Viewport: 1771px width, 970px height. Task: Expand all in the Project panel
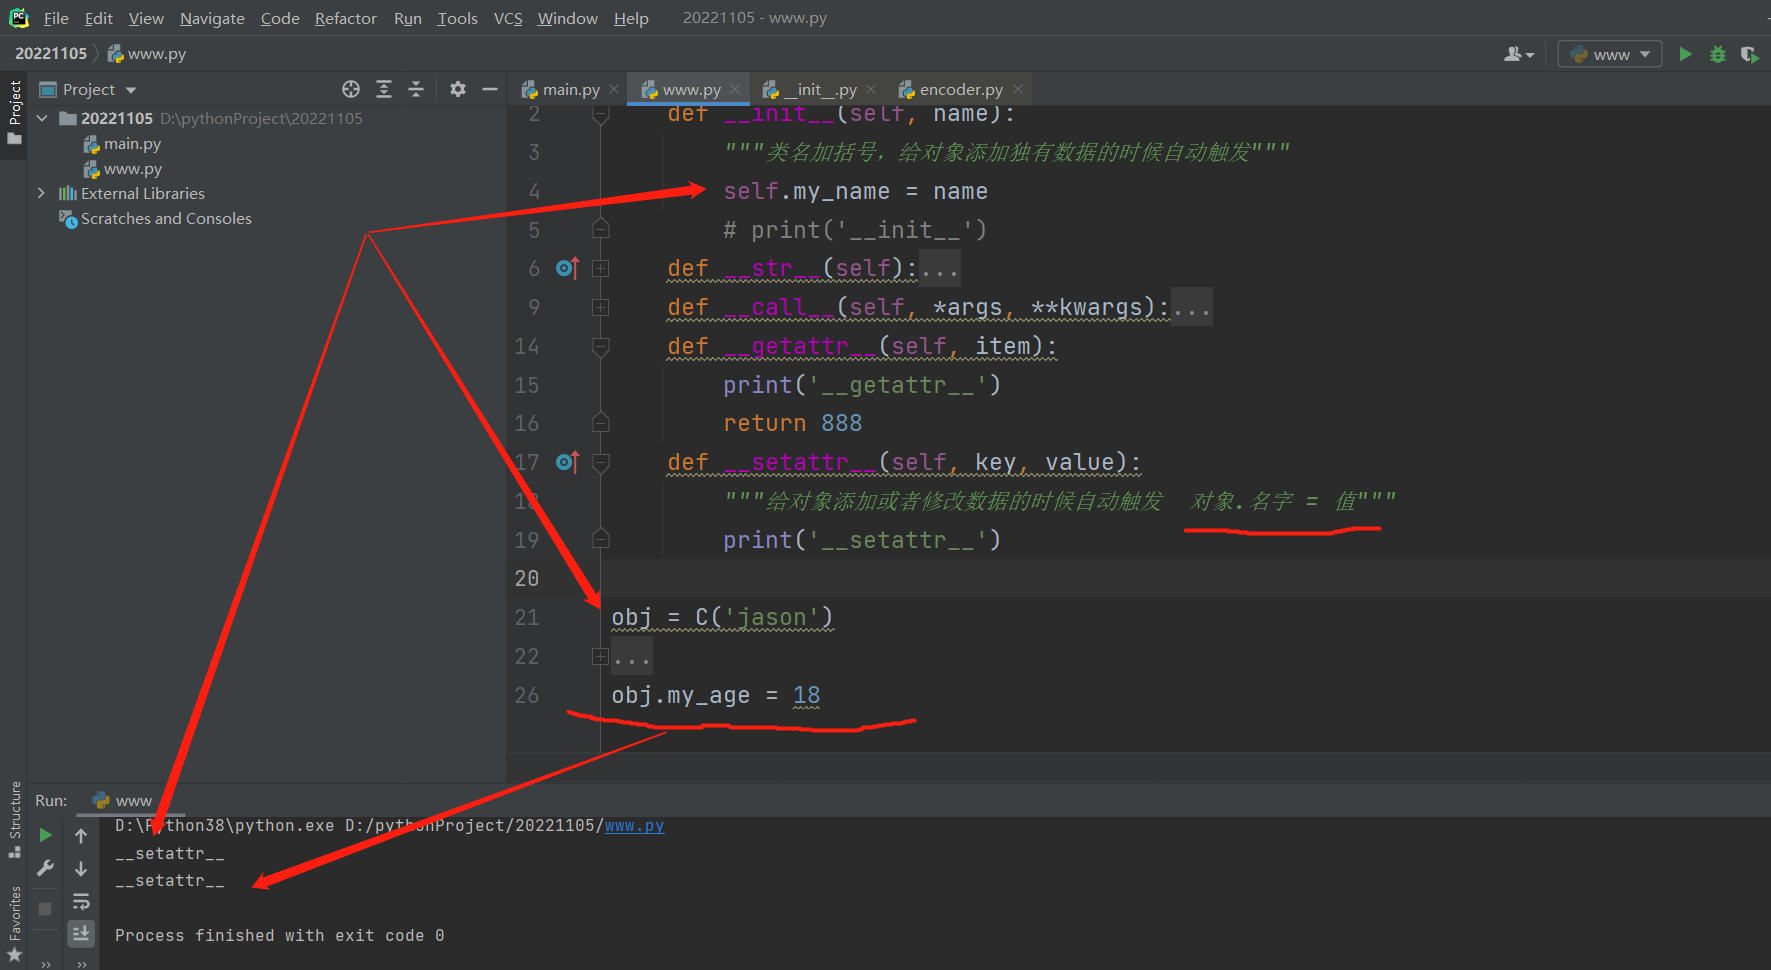tap(384, 90)
